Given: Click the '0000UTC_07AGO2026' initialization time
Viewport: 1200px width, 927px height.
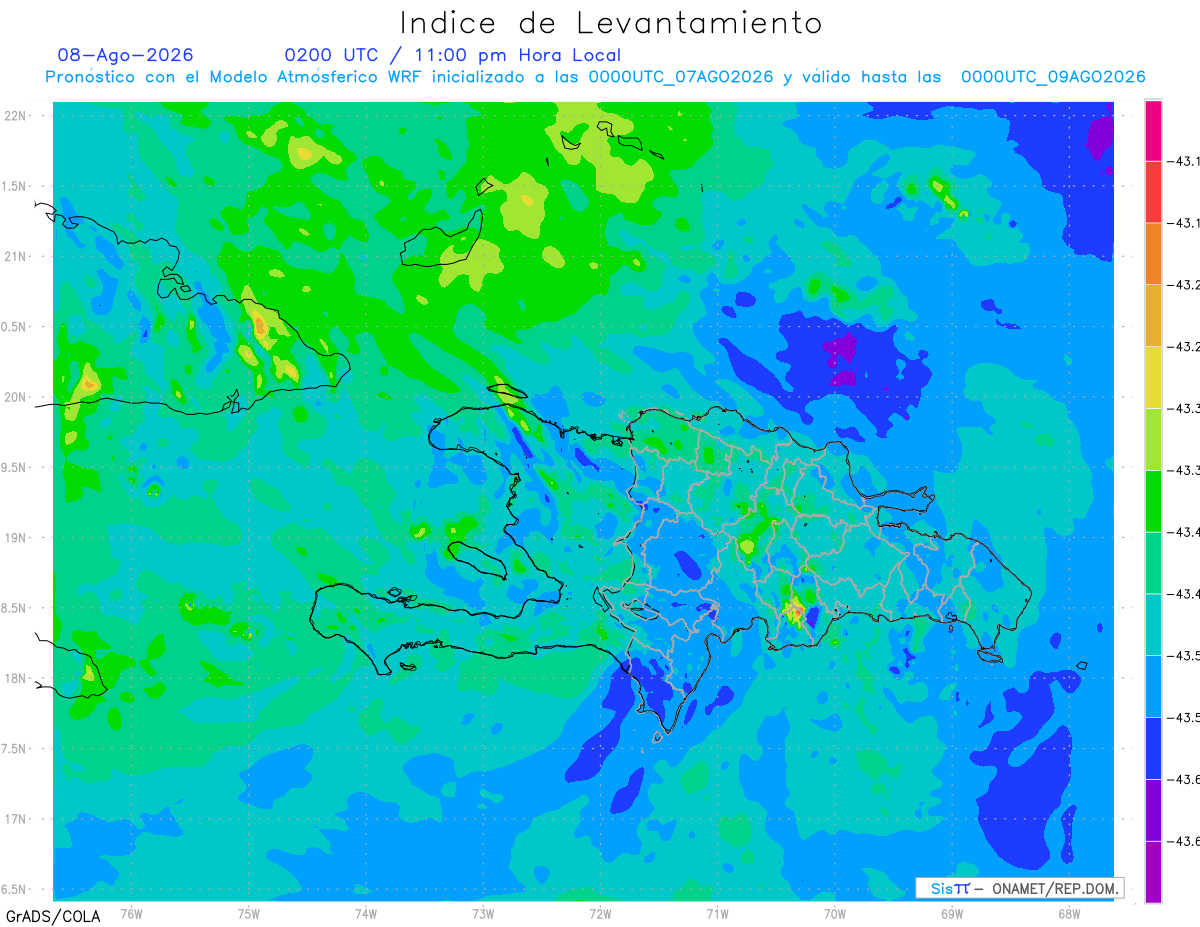Looking at the screenshot, I should pyautogui.click(x=681, y=77).
